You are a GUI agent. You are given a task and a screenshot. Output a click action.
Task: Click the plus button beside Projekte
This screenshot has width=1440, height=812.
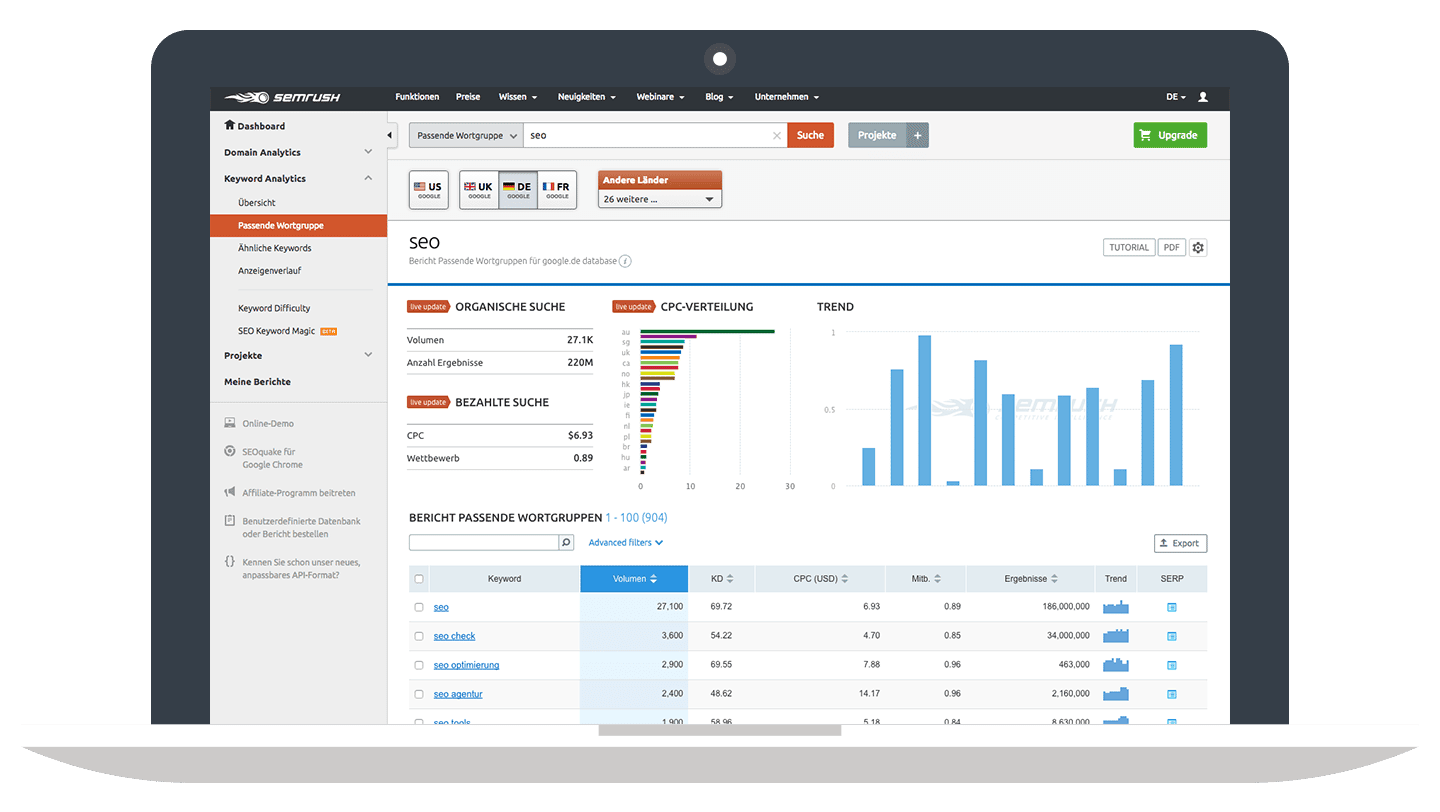(x=918, y=135)
